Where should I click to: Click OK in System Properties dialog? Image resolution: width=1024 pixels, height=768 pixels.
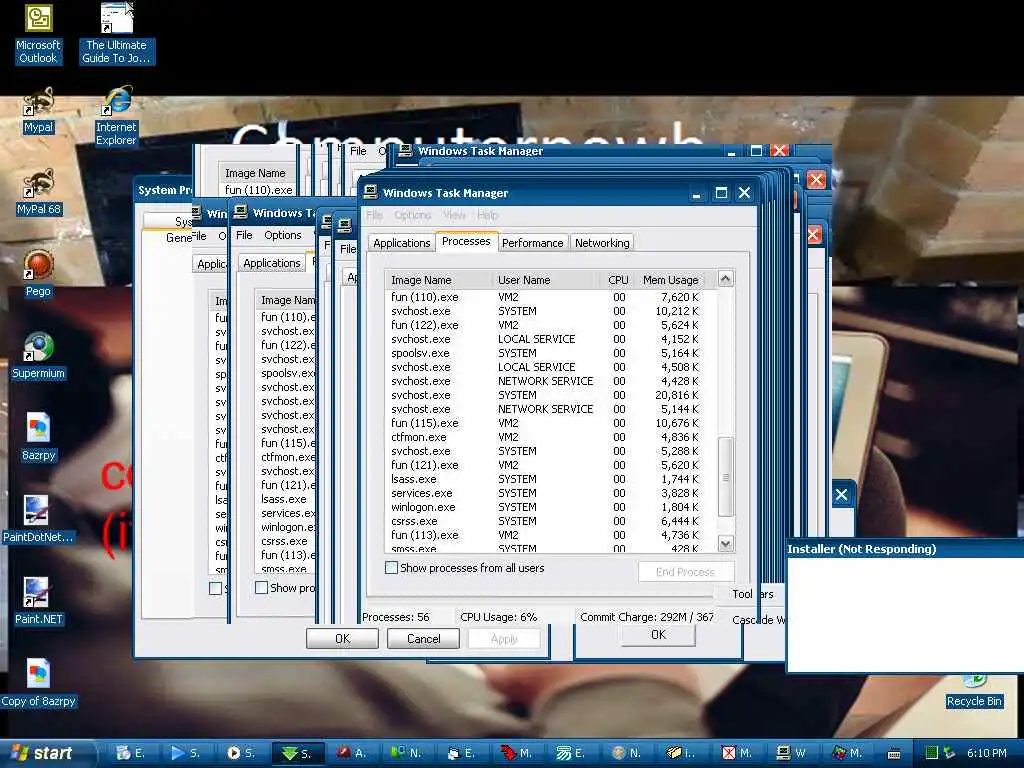(342, 639)
